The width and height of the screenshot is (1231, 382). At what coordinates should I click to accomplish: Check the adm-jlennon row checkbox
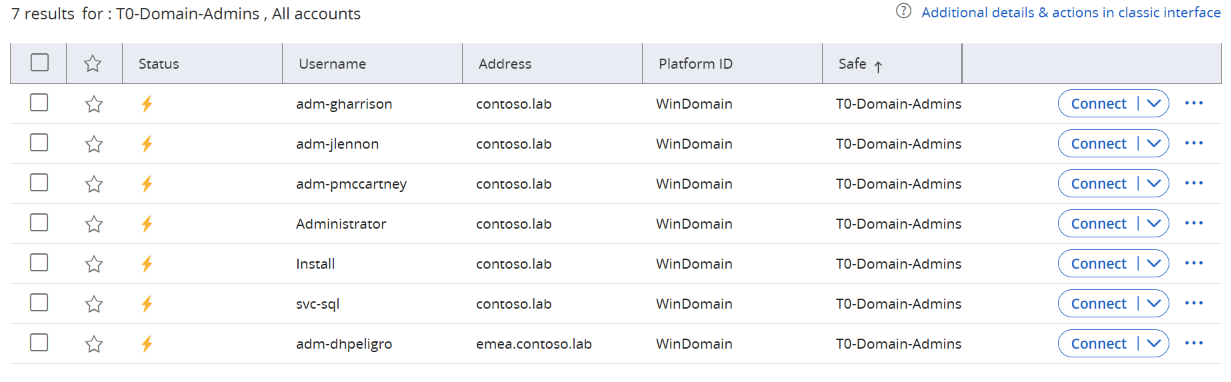[x=39, y=142]
